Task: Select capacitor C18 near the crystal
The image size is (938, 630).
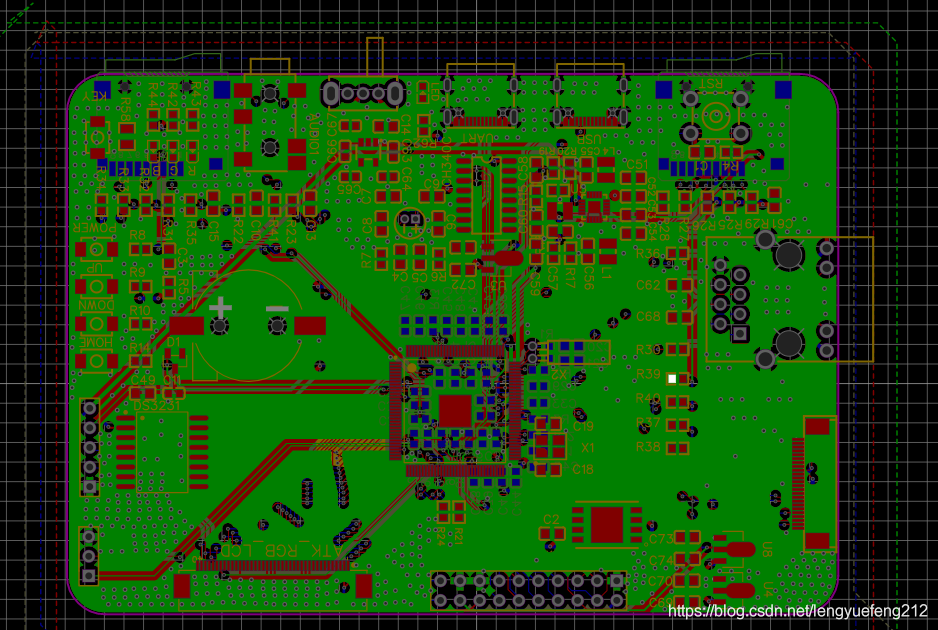Action: (549, 470)
